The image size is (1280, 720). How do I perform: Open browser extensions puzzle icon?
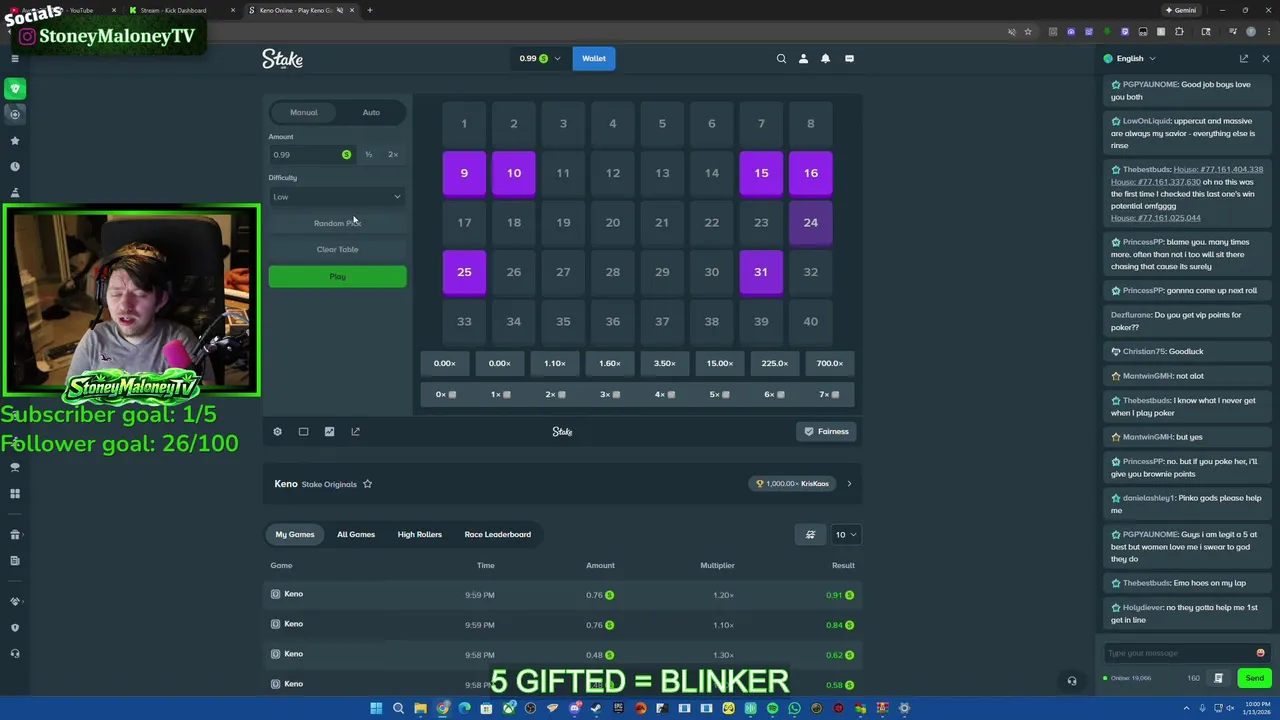1179,32
